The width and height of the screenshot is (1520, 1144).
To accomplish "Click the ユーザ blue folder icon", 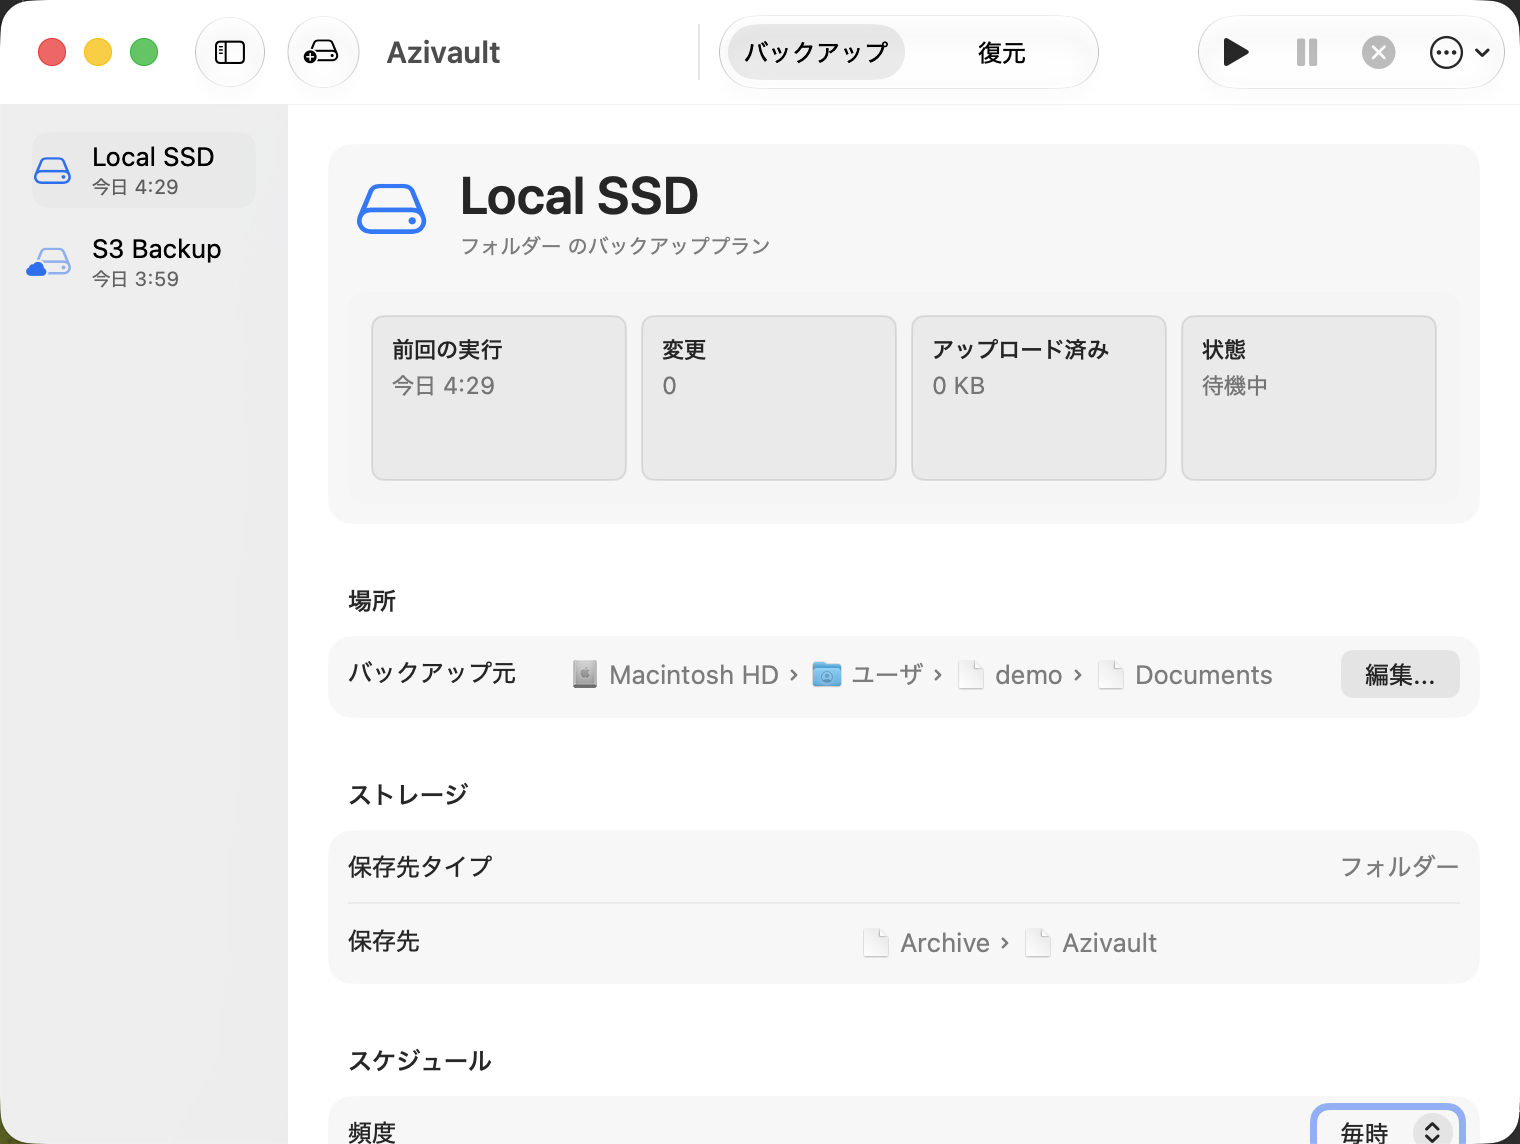I will point(827,674).
